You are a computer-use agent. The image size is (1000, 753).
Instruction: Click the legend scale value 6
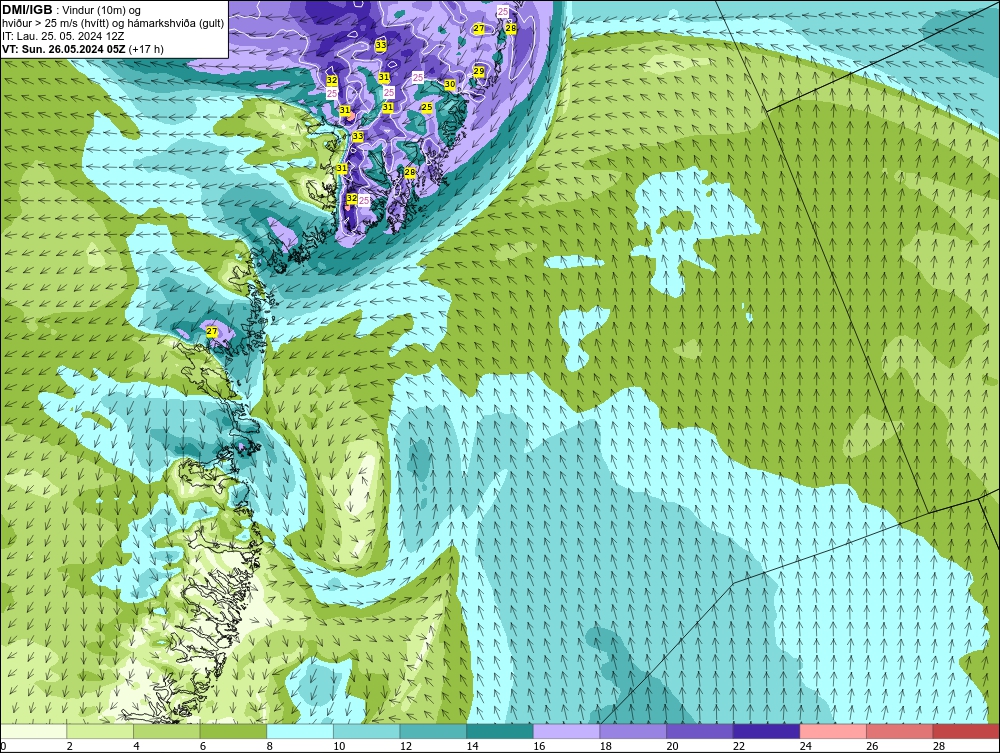pyautogui.click(x=203, y=746)
